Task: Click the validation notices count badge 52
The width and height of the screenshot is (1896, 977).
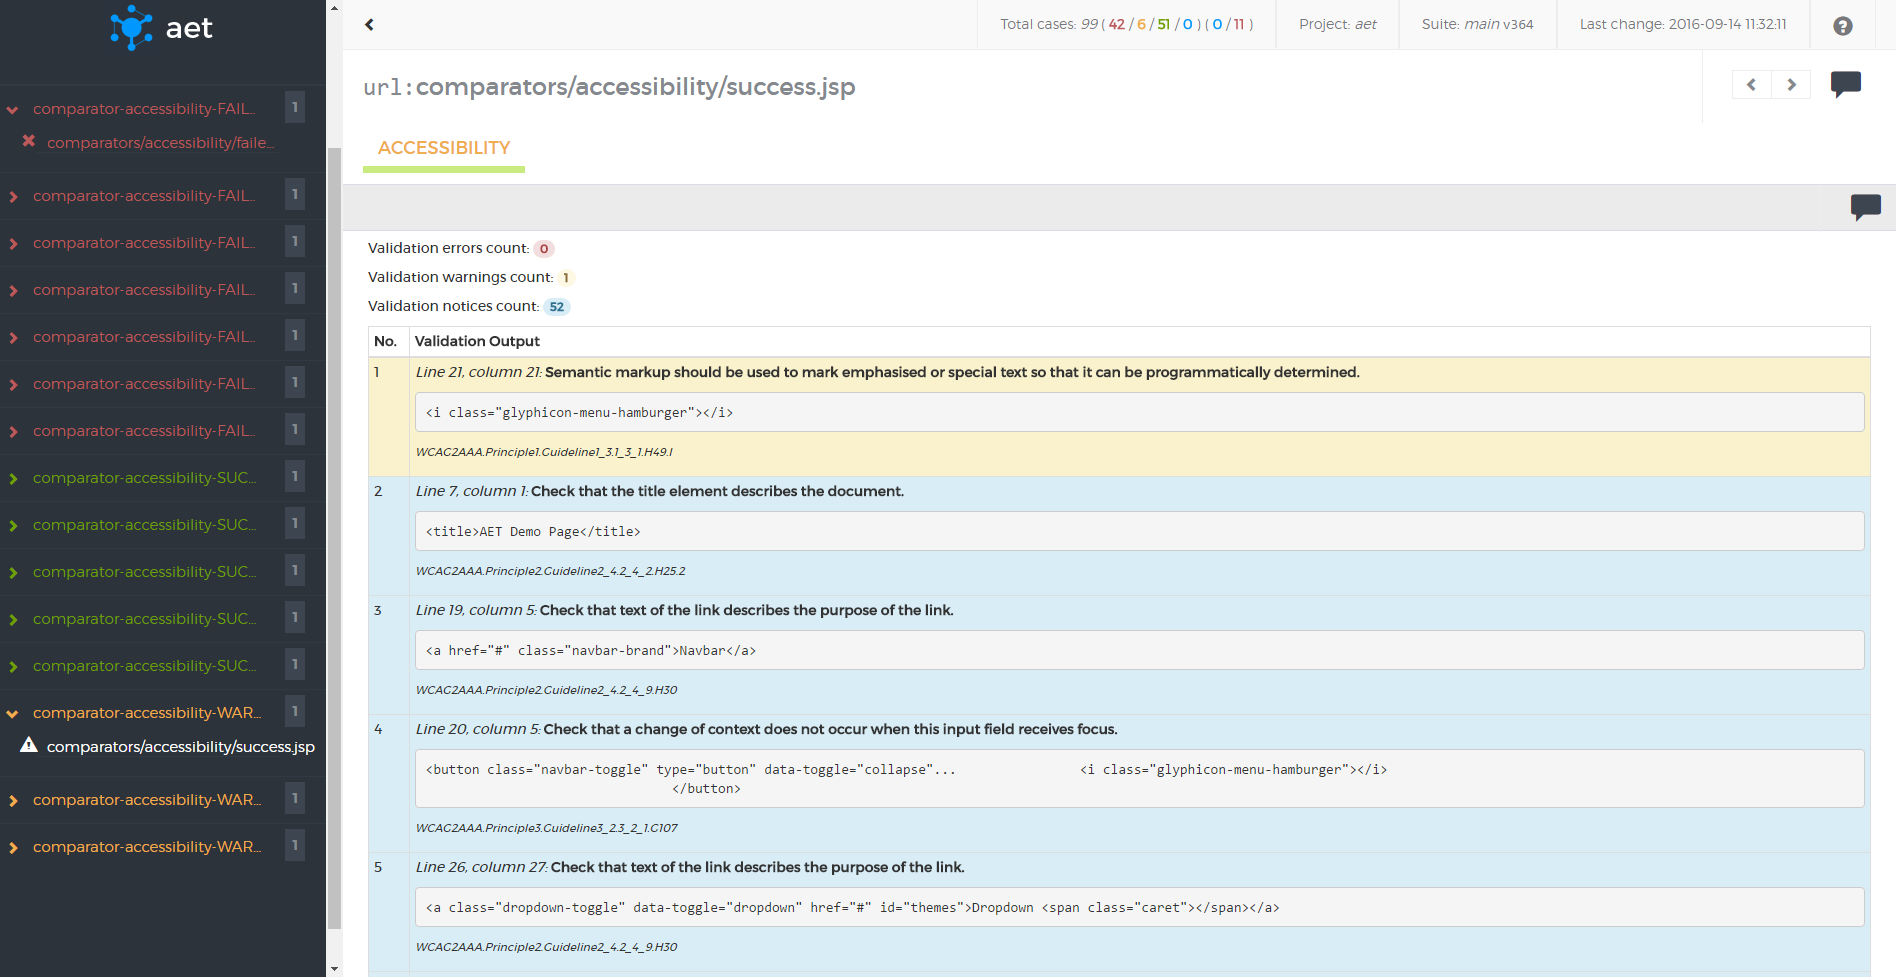Action: tap(556, 307)
